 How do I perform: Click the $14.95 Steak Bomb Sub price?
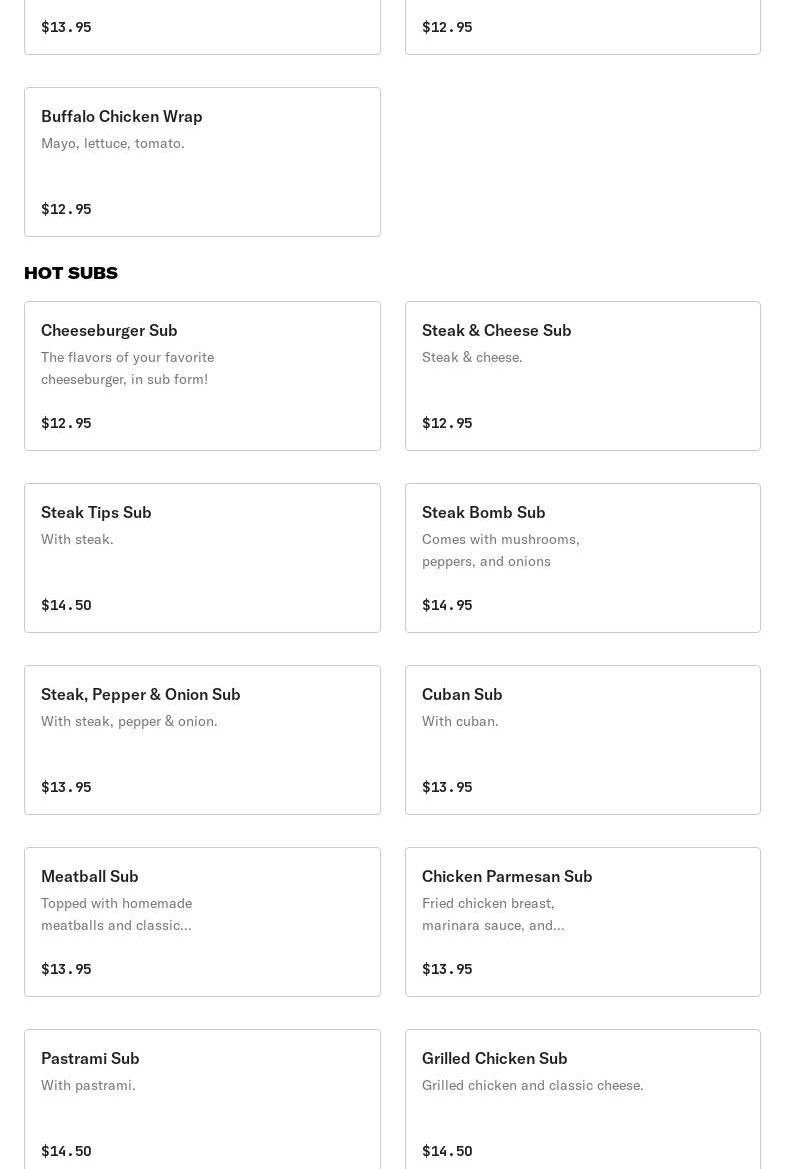point(447,605)
